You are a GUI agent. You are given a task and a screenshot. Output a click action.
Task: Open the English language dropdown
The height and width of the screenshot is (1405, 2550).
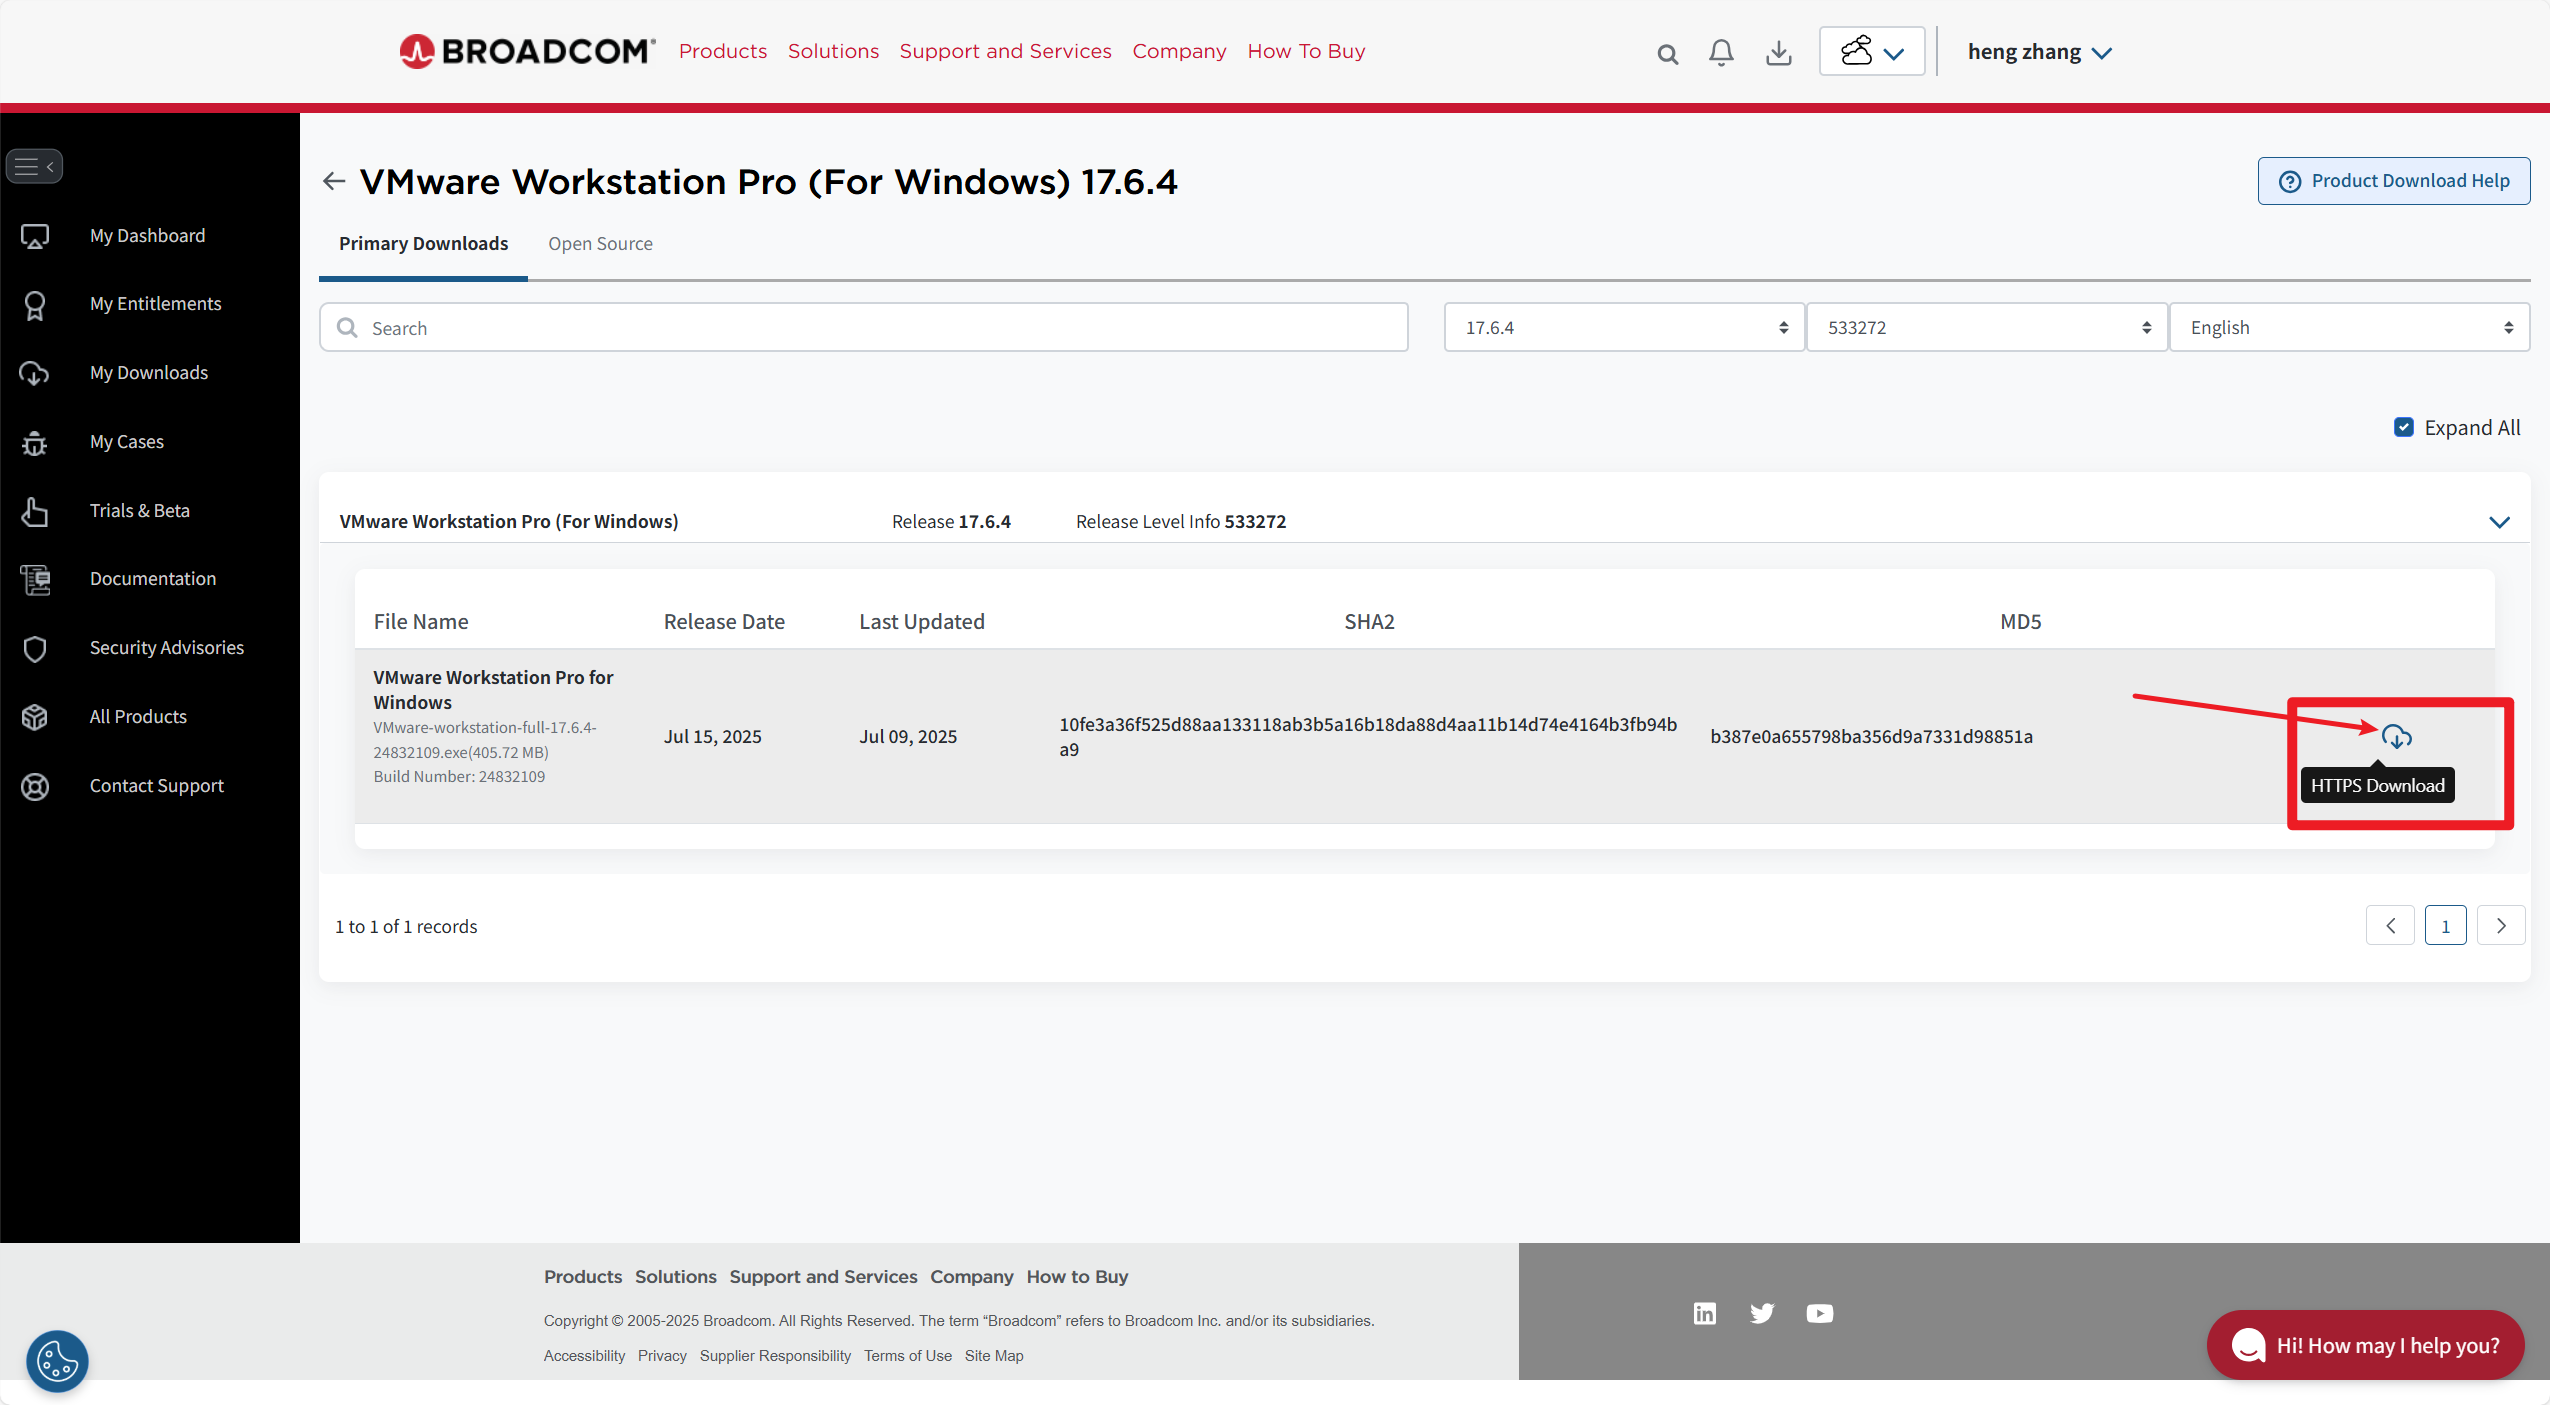[x=2349, y=327]
